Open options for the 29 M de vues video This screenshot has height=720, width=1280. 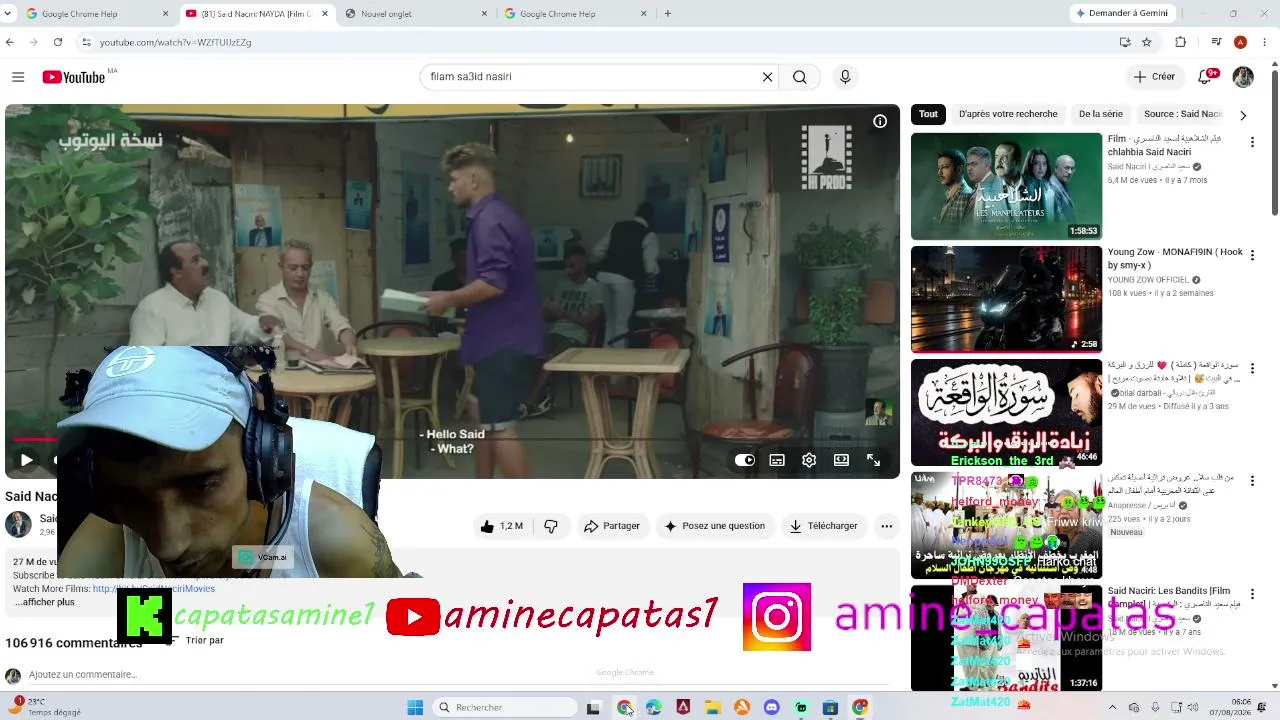1252,368
